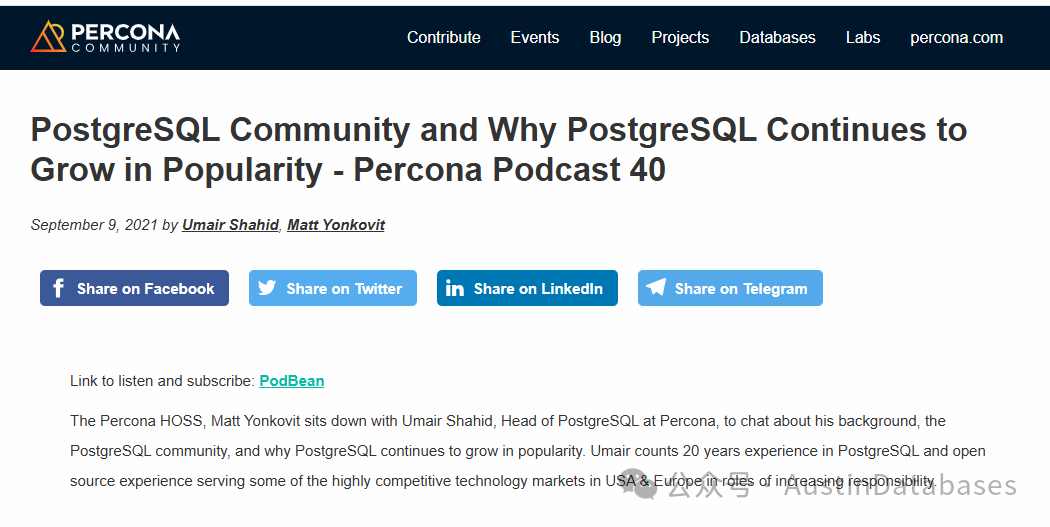Viewport: 1050px width, 527px height.
Task: Click the Percona mountain logo icon
Action: tap(48, 37)
